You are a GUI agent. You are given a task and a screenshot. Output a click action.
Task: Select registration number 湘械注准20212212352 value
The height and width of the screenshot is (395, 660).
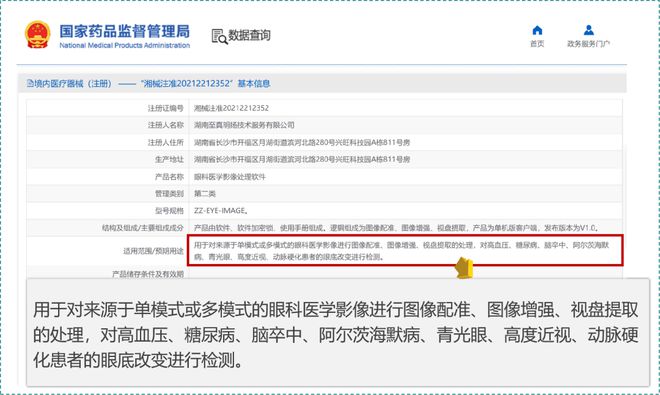coord(231,108)
